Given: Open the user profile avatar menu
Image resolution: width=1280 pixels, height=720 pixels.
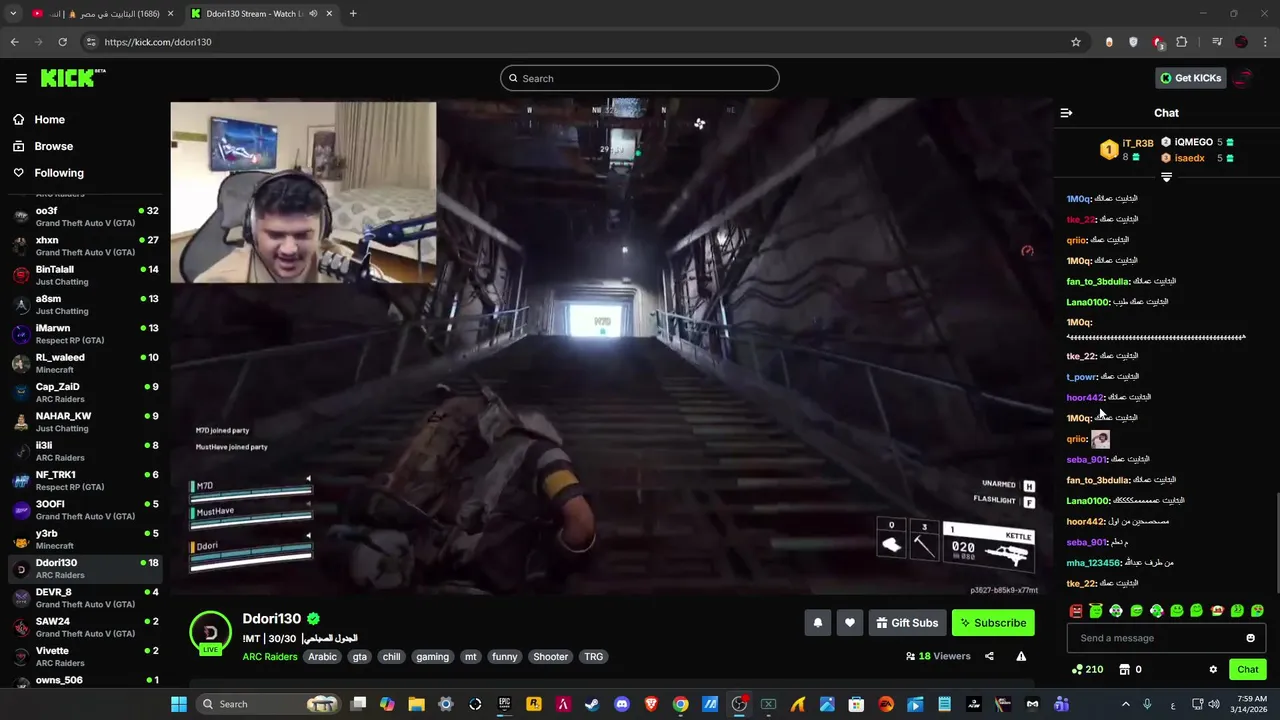Looking at the screenshot, I should coord(1245,78).
